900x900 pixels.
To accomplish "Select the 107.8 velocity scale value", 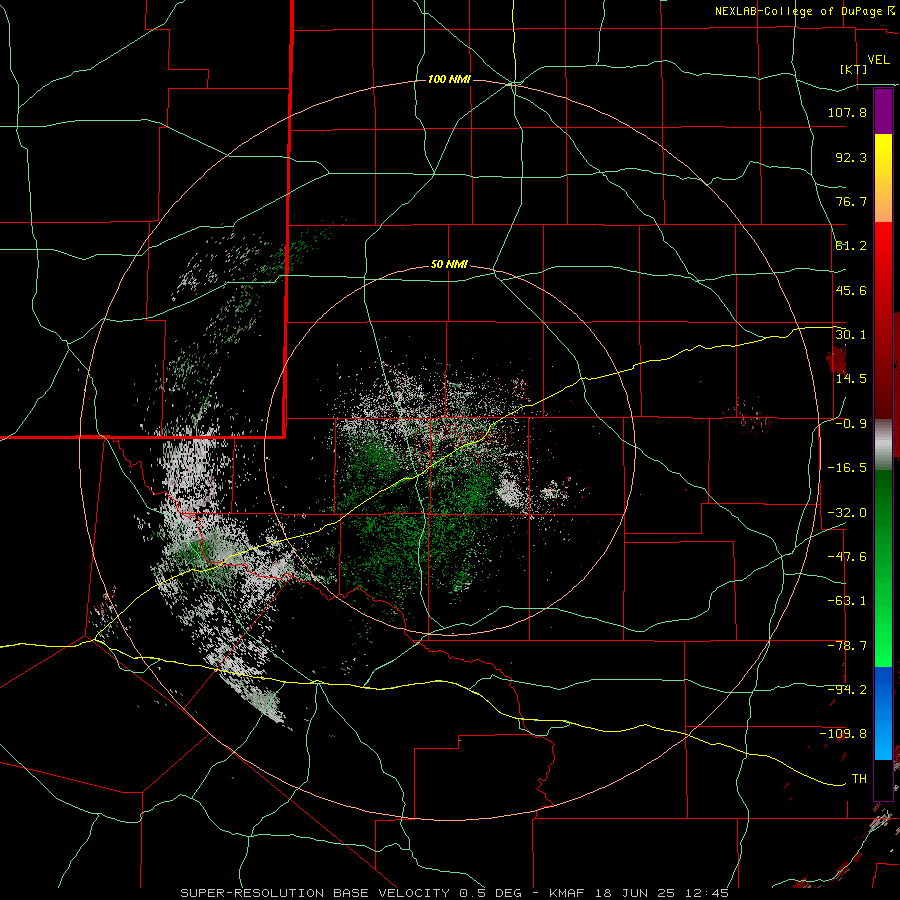I will point(847,112).
